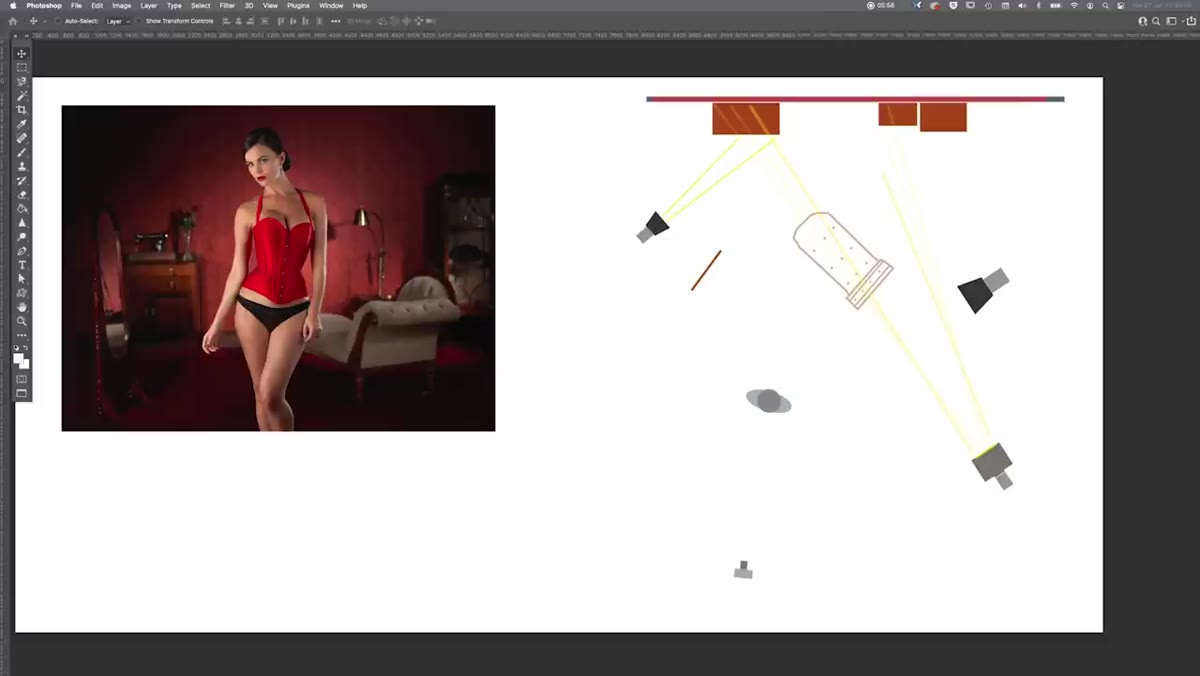This screenshot has height=676, width=1200.
Task: Toggle Quick Mask mode
Action: pyautogui.click(x=22, y=379)
